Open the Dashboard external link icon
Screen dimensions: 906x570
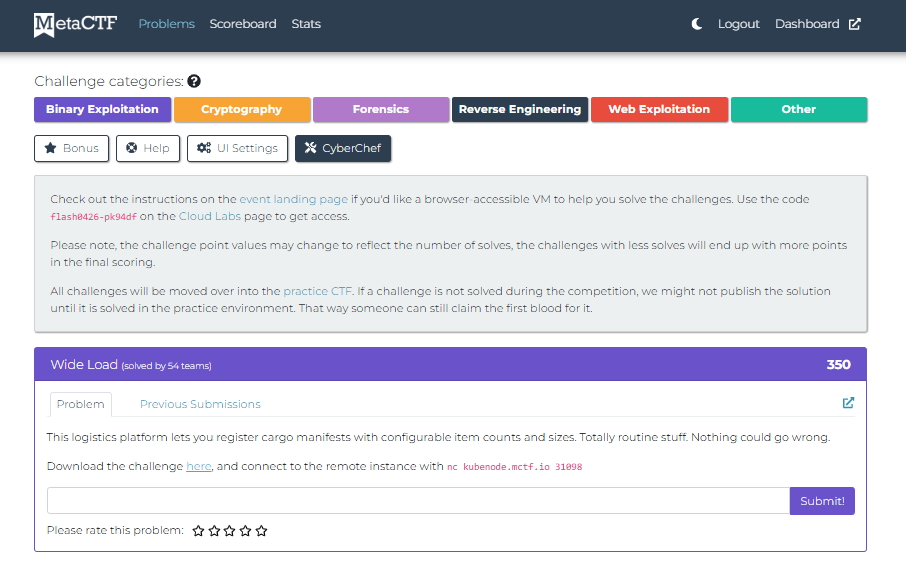tap(855, 24)
